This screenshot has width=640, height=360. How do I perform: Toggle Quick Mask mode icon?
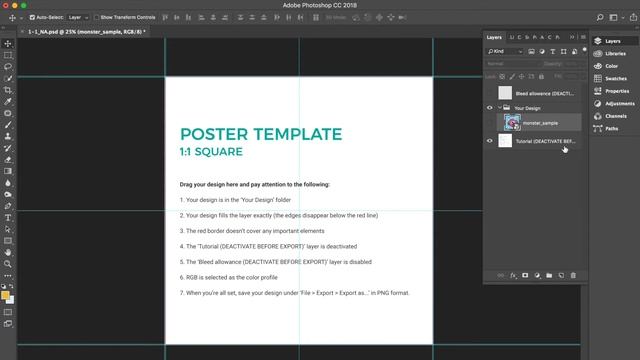coord(8,312)
